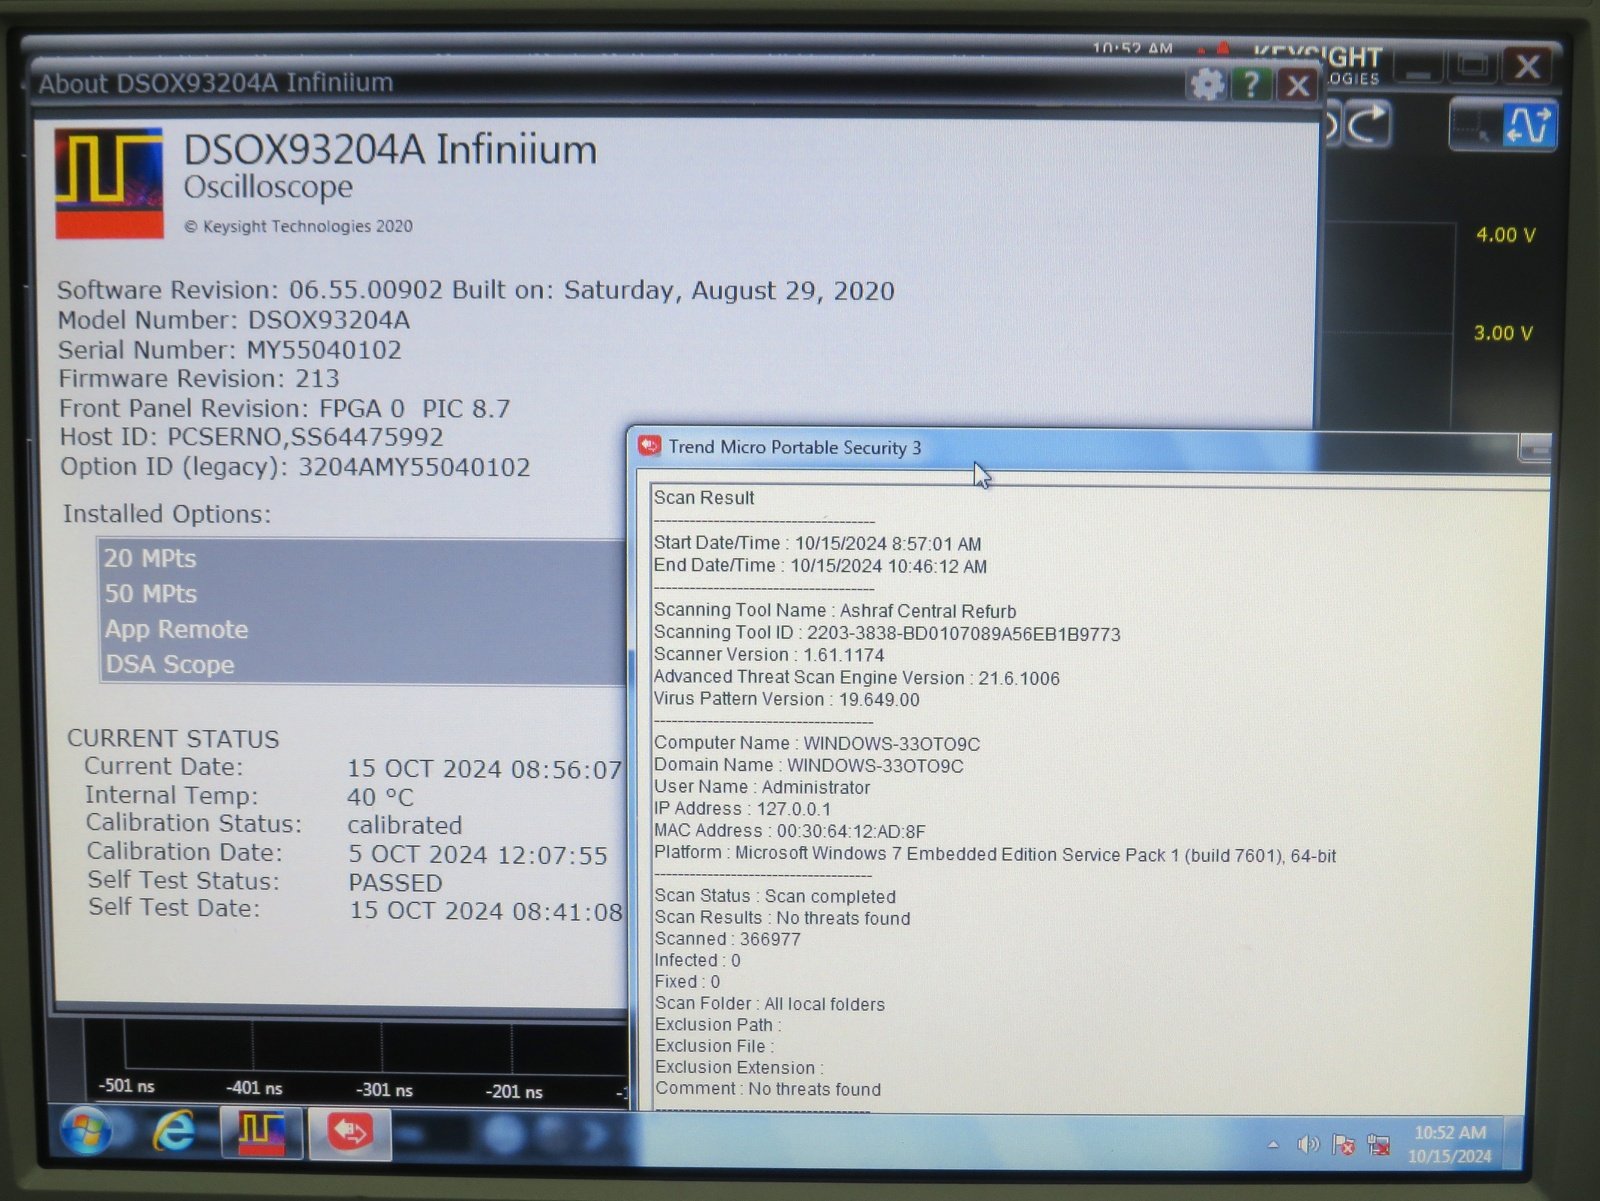Image resolution: width=1600 pixels, height=1201 pixels.
Task: Click the MAC Address line
Action: [x=790, y=831]
